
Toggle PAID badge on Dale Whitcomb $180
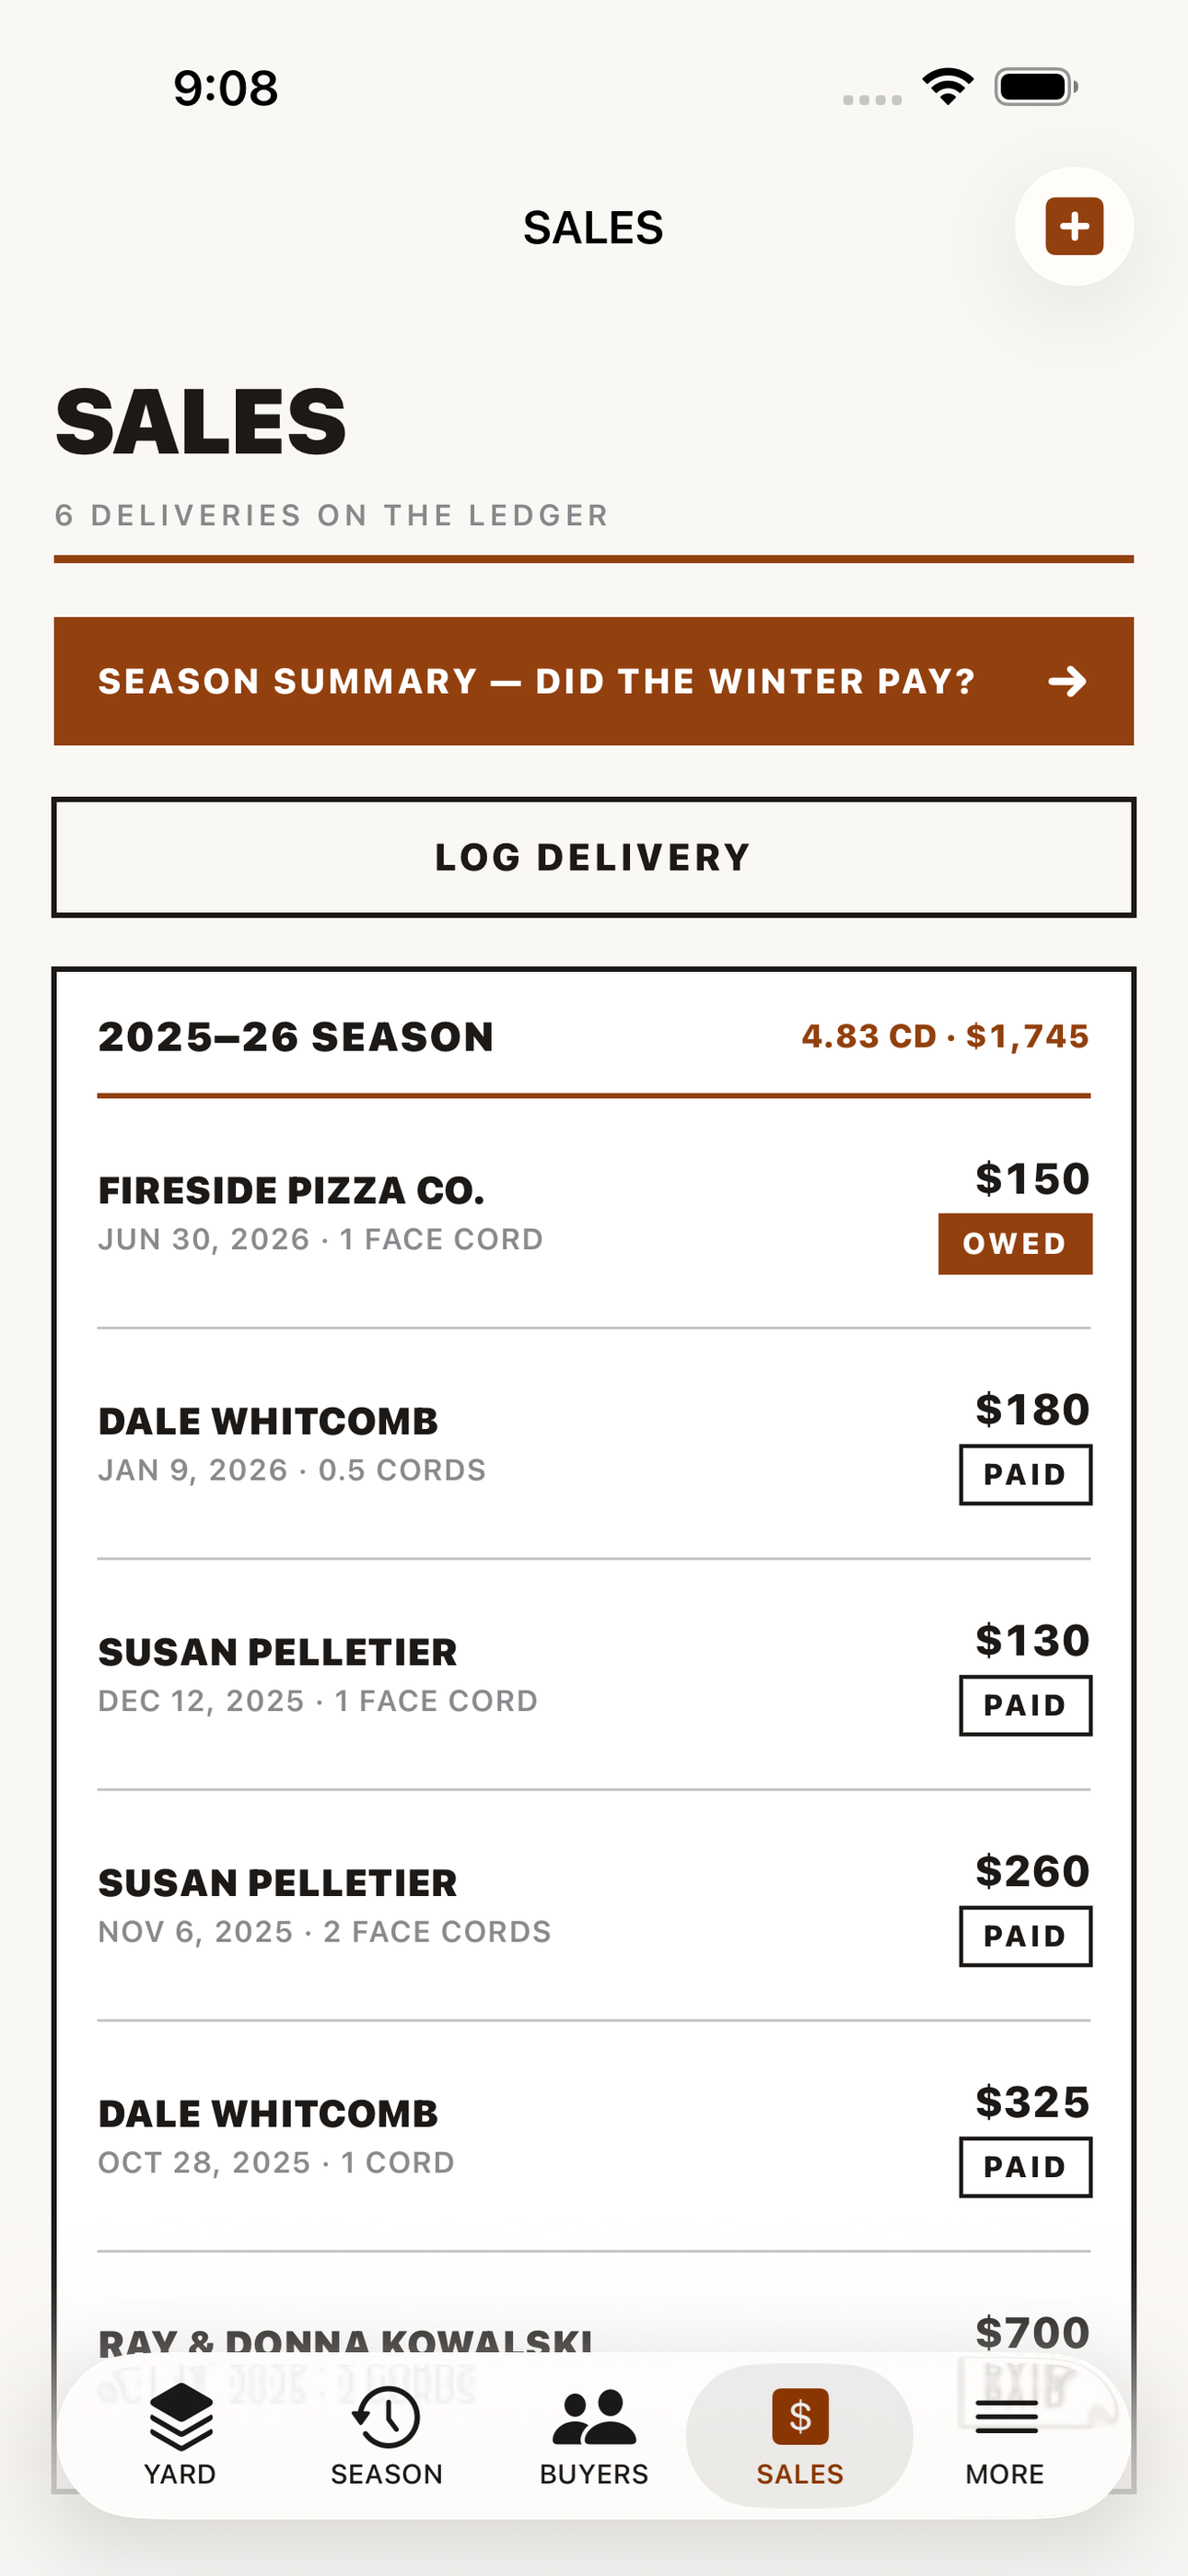1025,1474
